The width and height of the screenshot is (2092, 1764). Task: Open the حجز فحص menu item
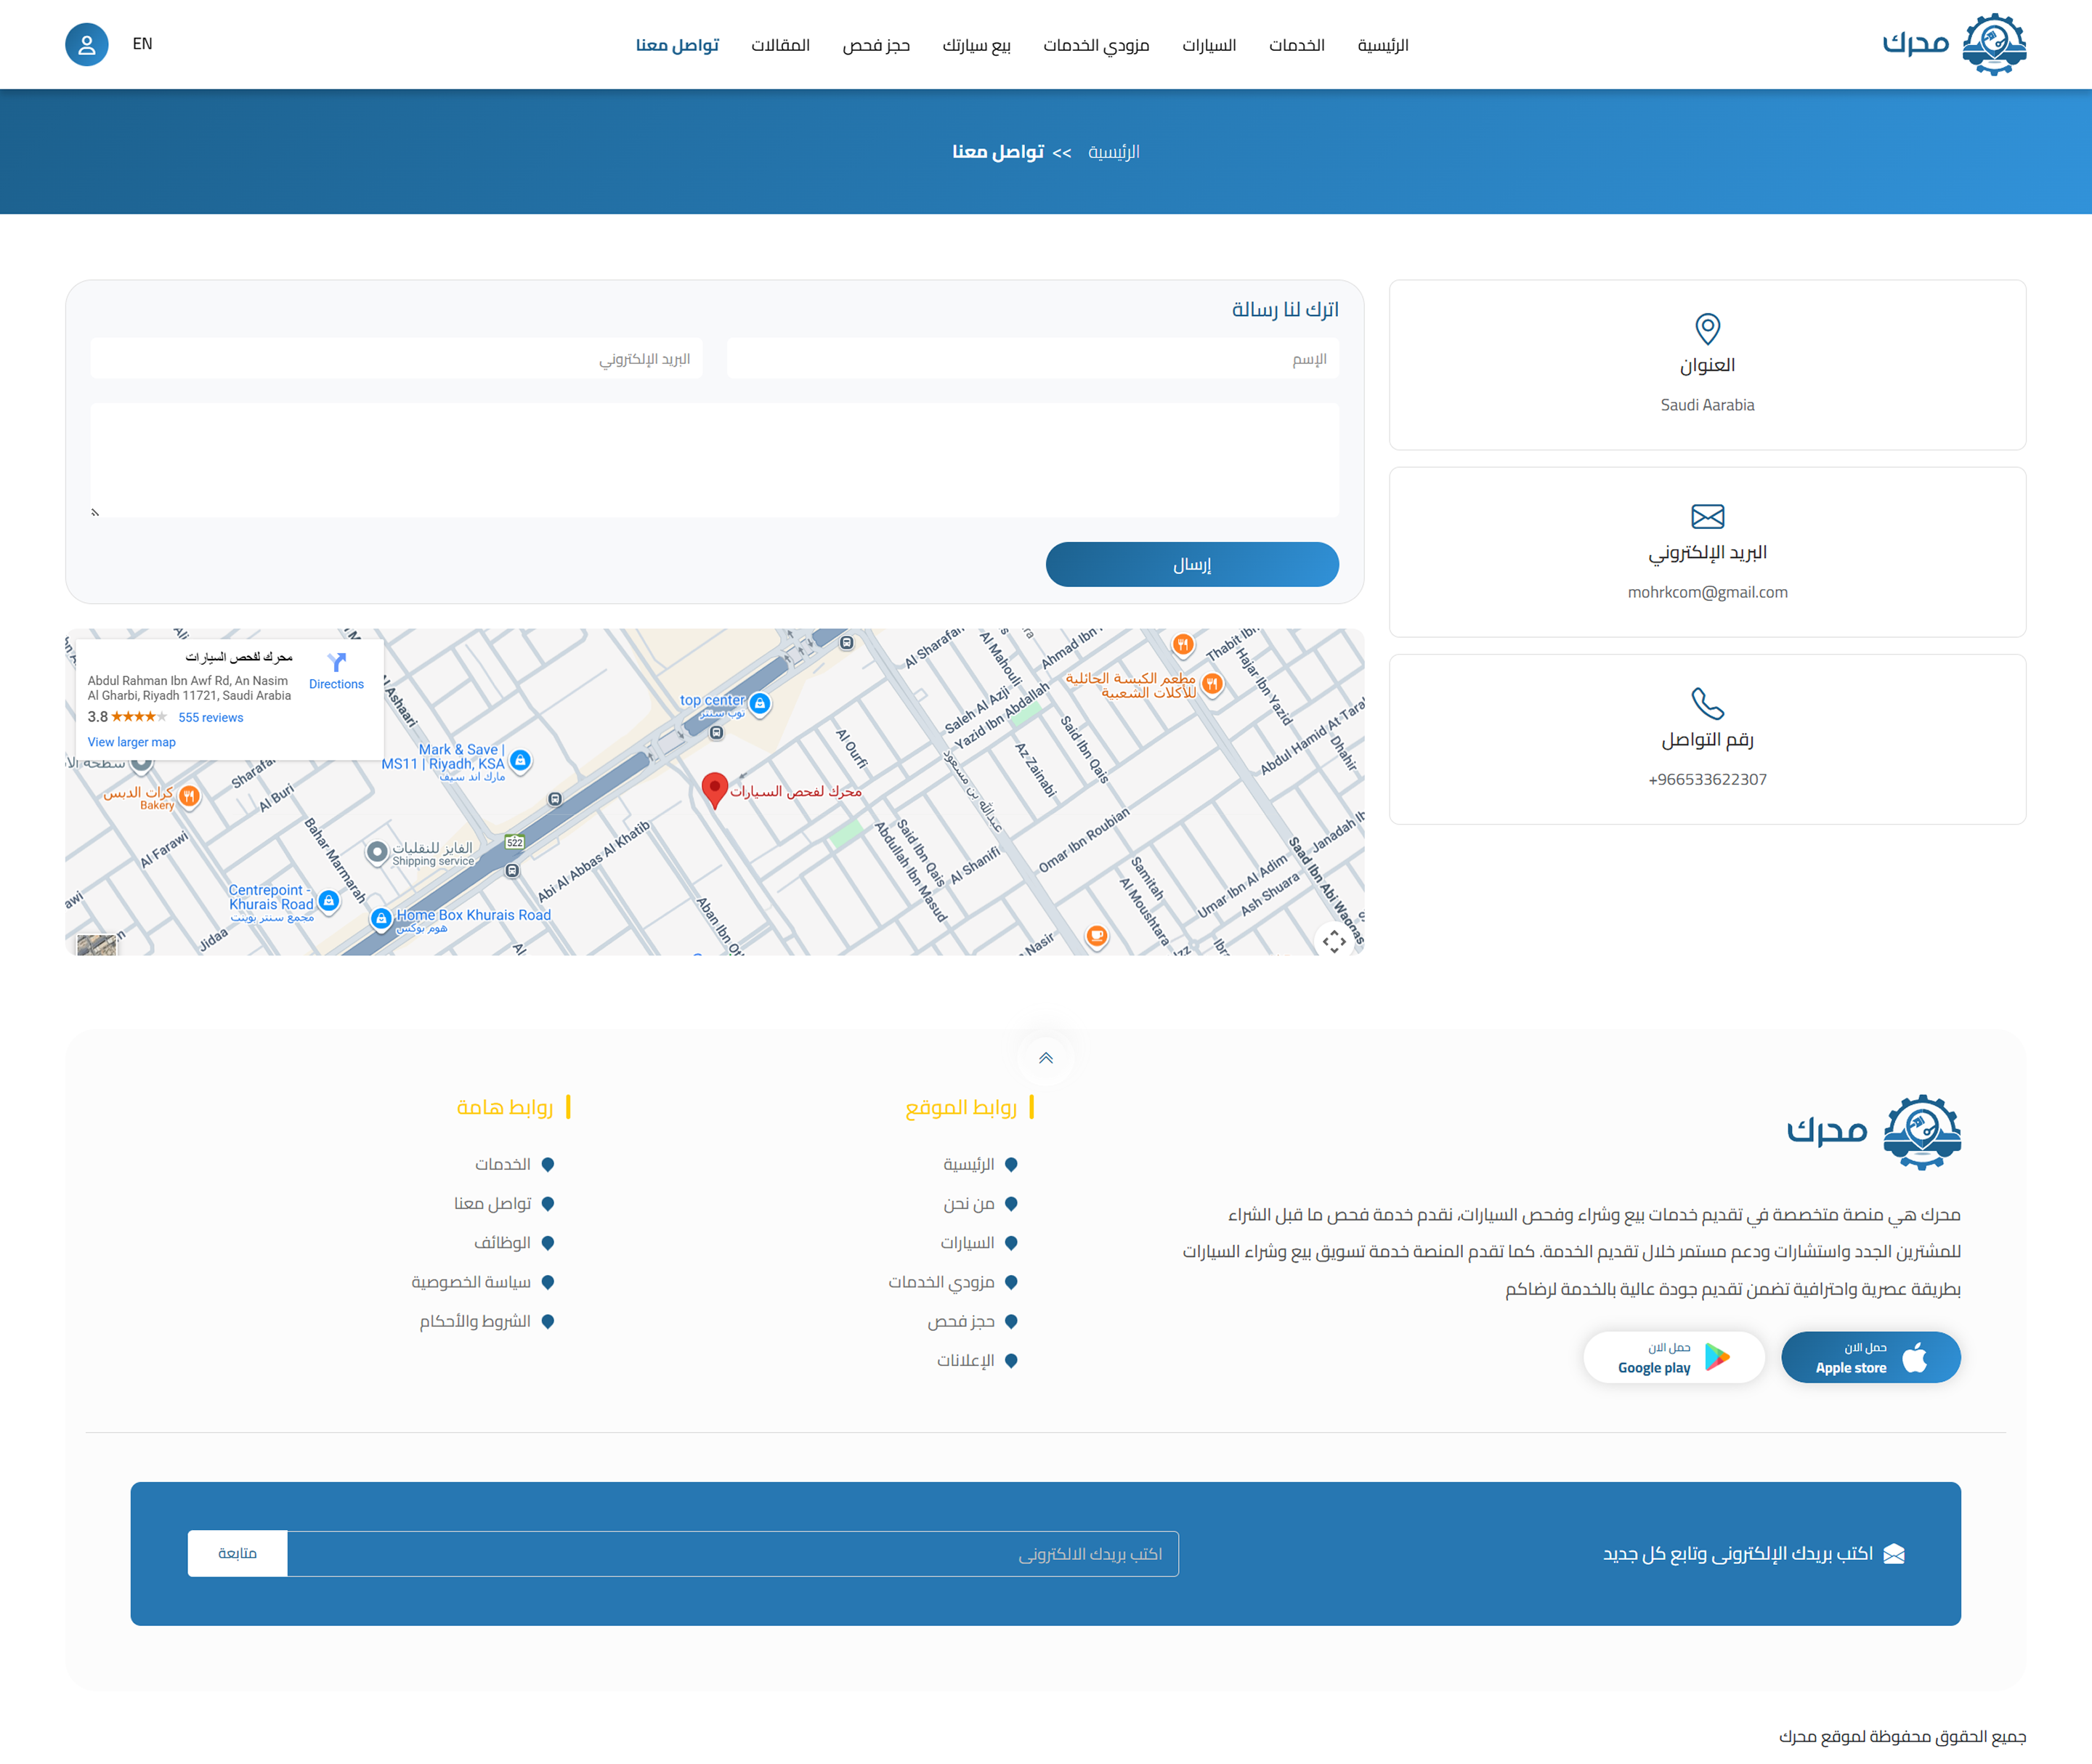(x=876, y=45)
